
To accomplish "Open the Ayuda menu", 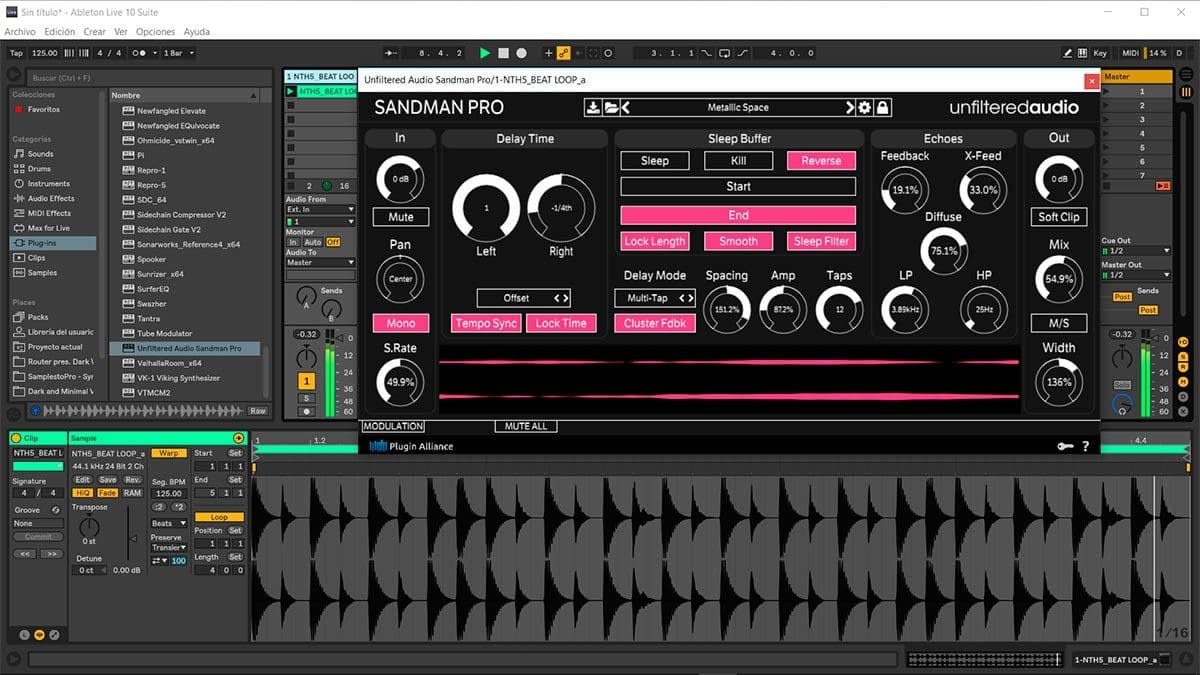I will [197, 32].
